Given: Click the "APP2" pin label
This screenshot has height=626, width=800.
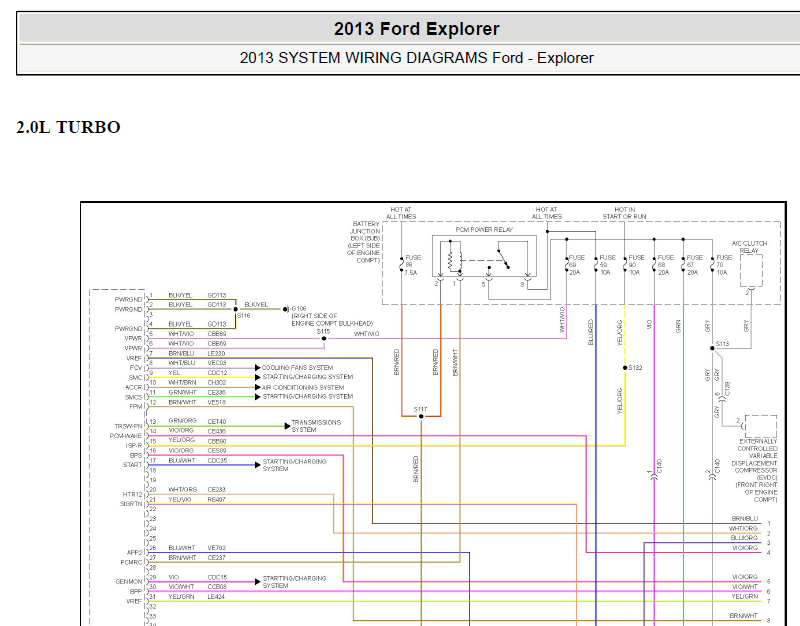Looking at the screenshot, I should click(x=135, y=553).
